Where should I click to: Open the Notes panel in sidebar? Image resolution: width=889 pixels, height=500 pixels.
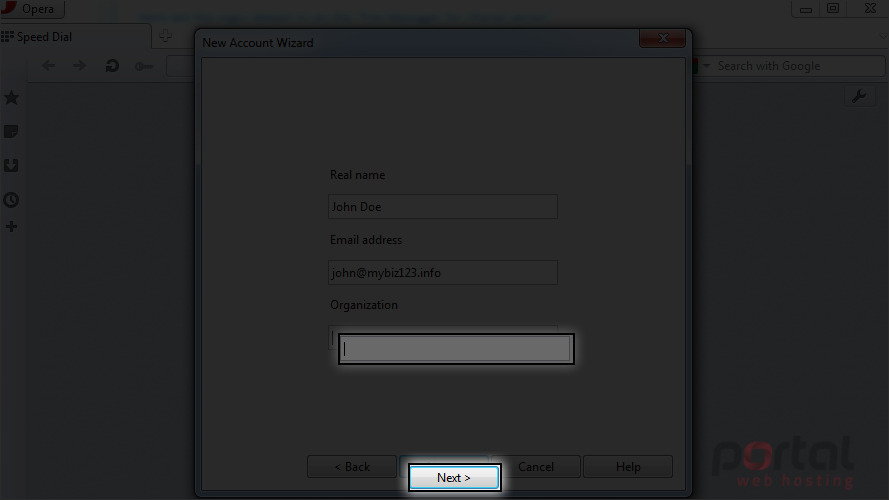(x=11, y=132)
